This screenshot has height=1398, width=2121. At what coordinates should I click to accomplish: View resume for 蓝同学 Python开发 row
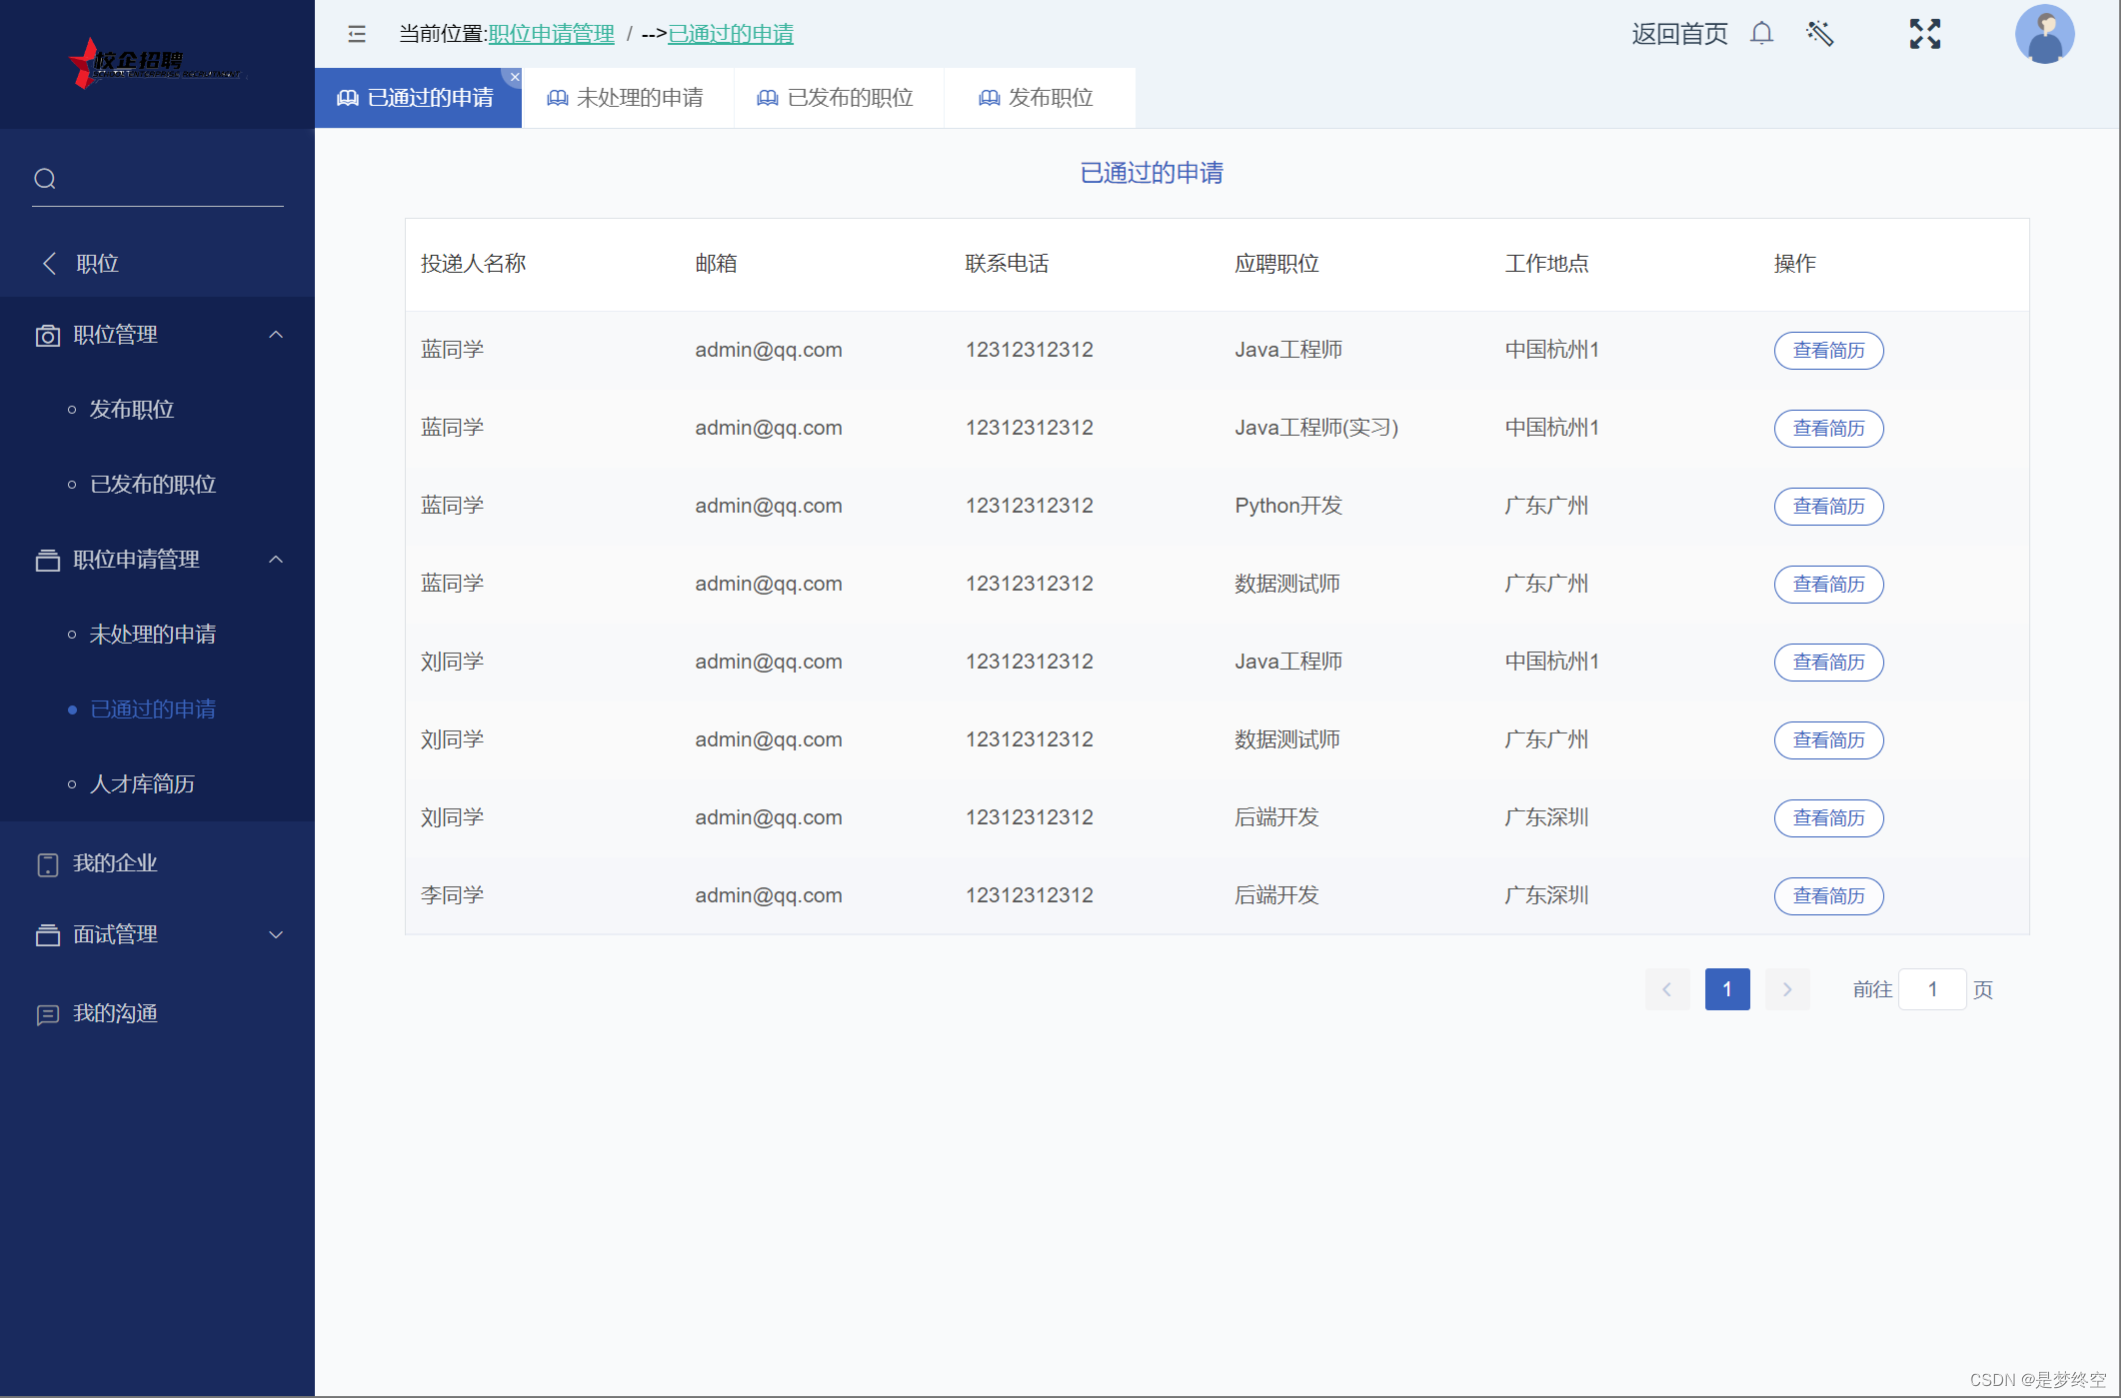tap(1828, 507)
